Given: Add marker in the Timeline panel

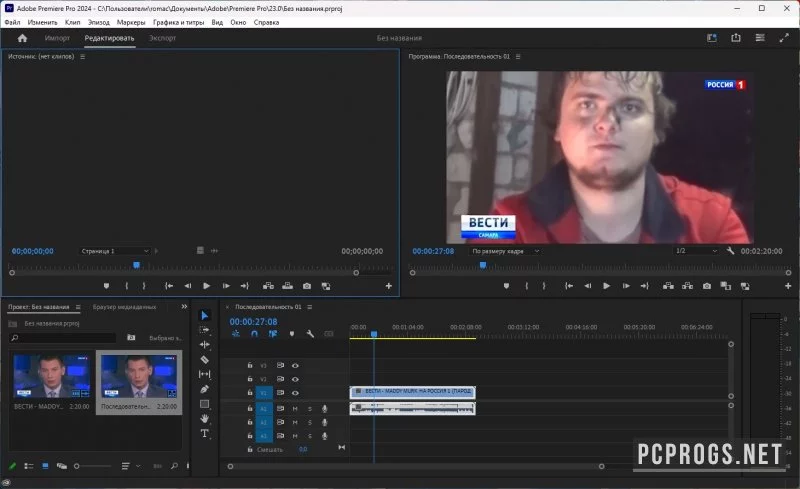Looking at the screenshot, I should (291, 334).
